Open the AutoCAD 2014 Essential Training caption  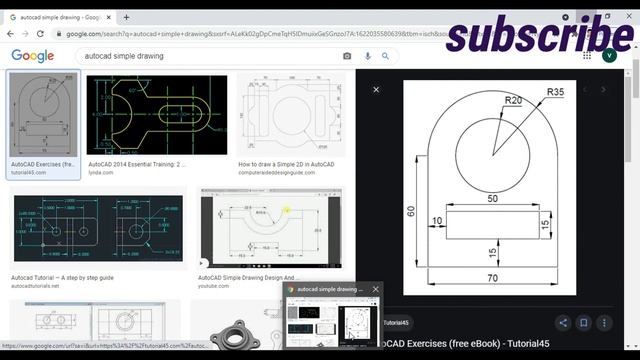click(137, 164)
